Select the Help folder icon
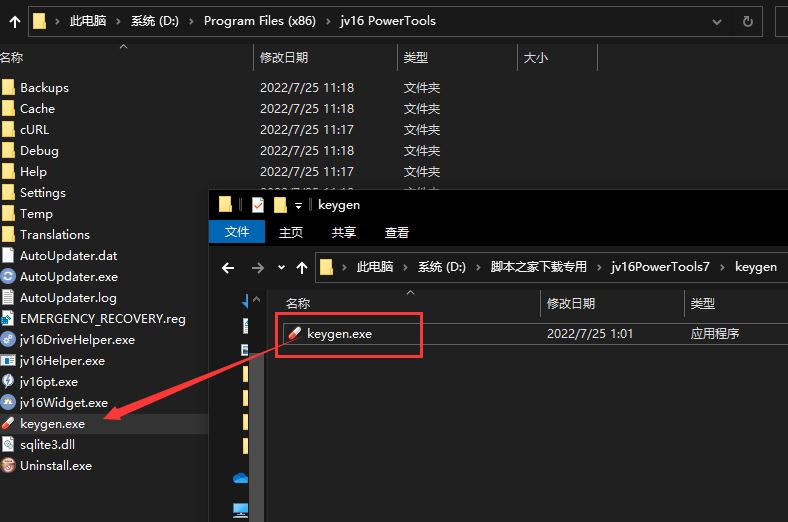The image size is (788, 522). [8, 172]
